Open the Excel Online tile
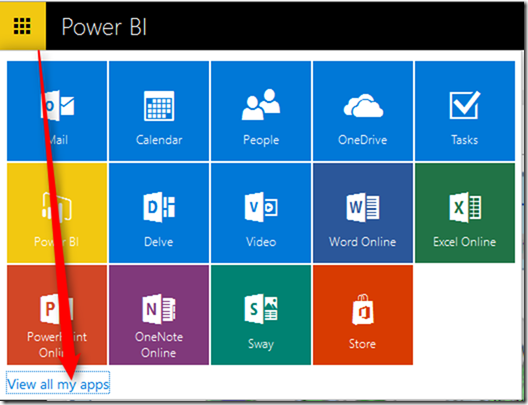Screen dimensions: 528x405 click(x=465, y=213)
